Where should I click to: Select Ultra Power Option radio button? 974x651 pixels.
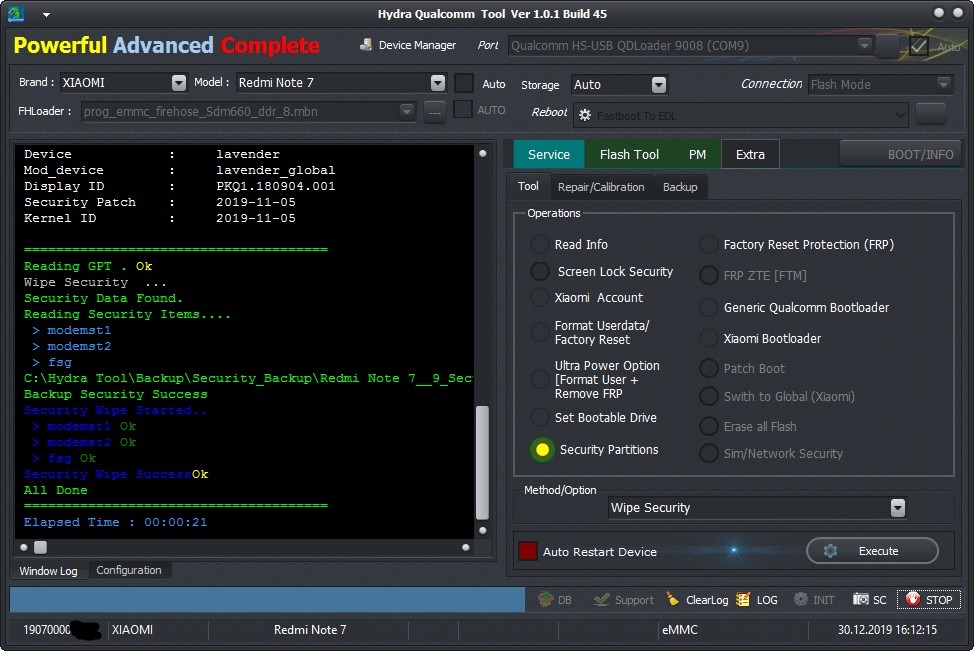[x=539, y=379]
